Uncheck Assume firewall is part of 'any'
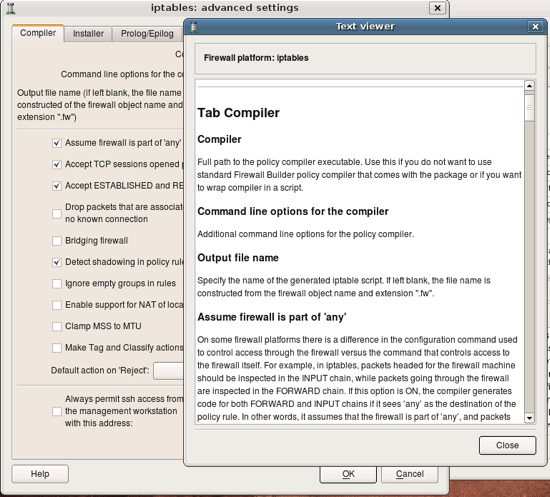The image size is (550, 497). (57, 143)
